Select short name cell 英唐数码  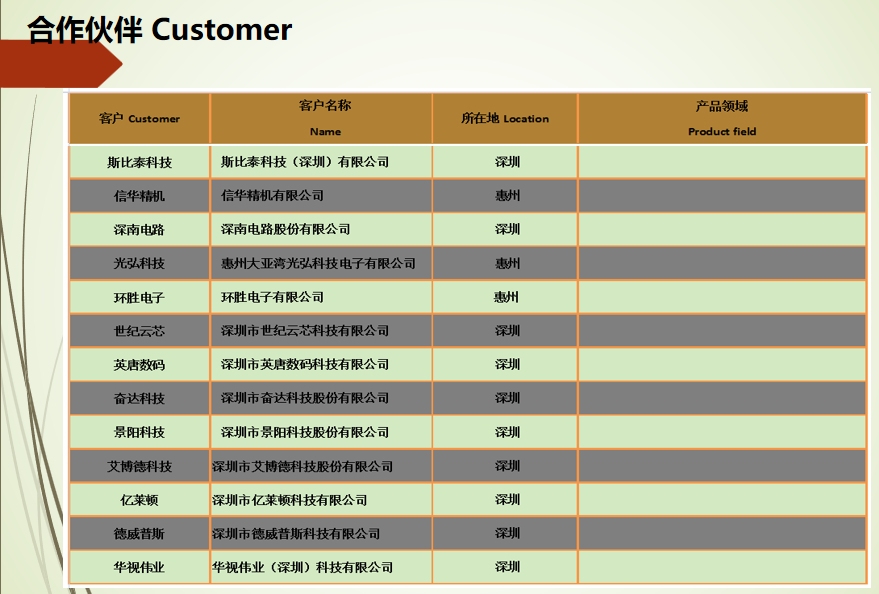tap(140, 365)
